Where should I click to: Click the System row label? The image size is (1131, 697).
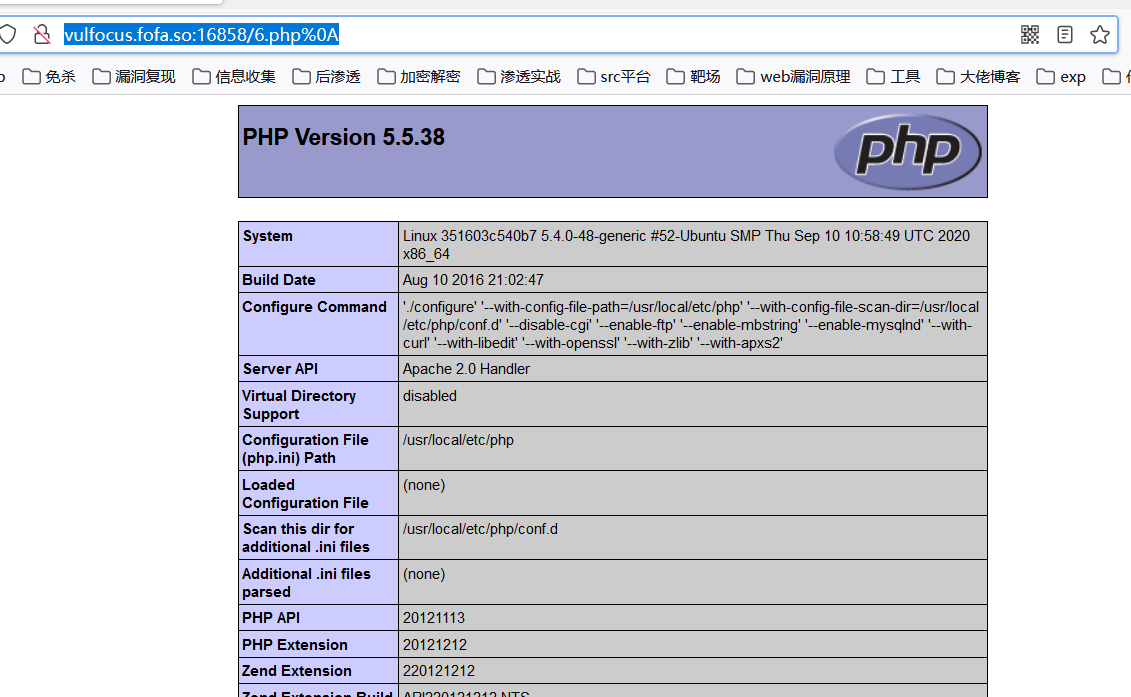(x=268, y=236)
